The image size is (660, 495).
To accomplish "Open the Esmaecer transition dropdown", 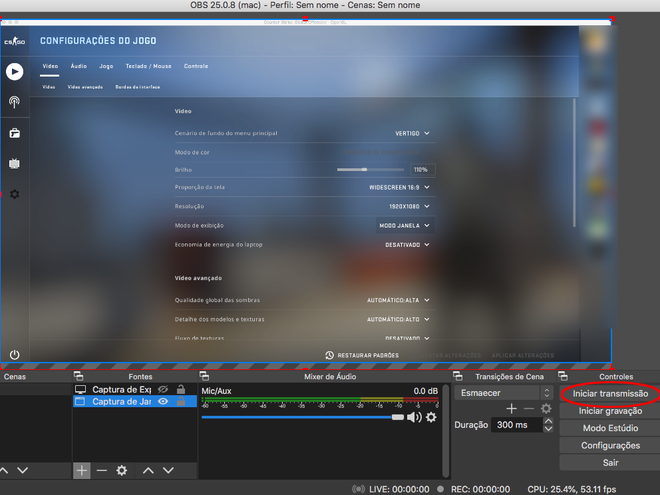I will click(503, 393).
